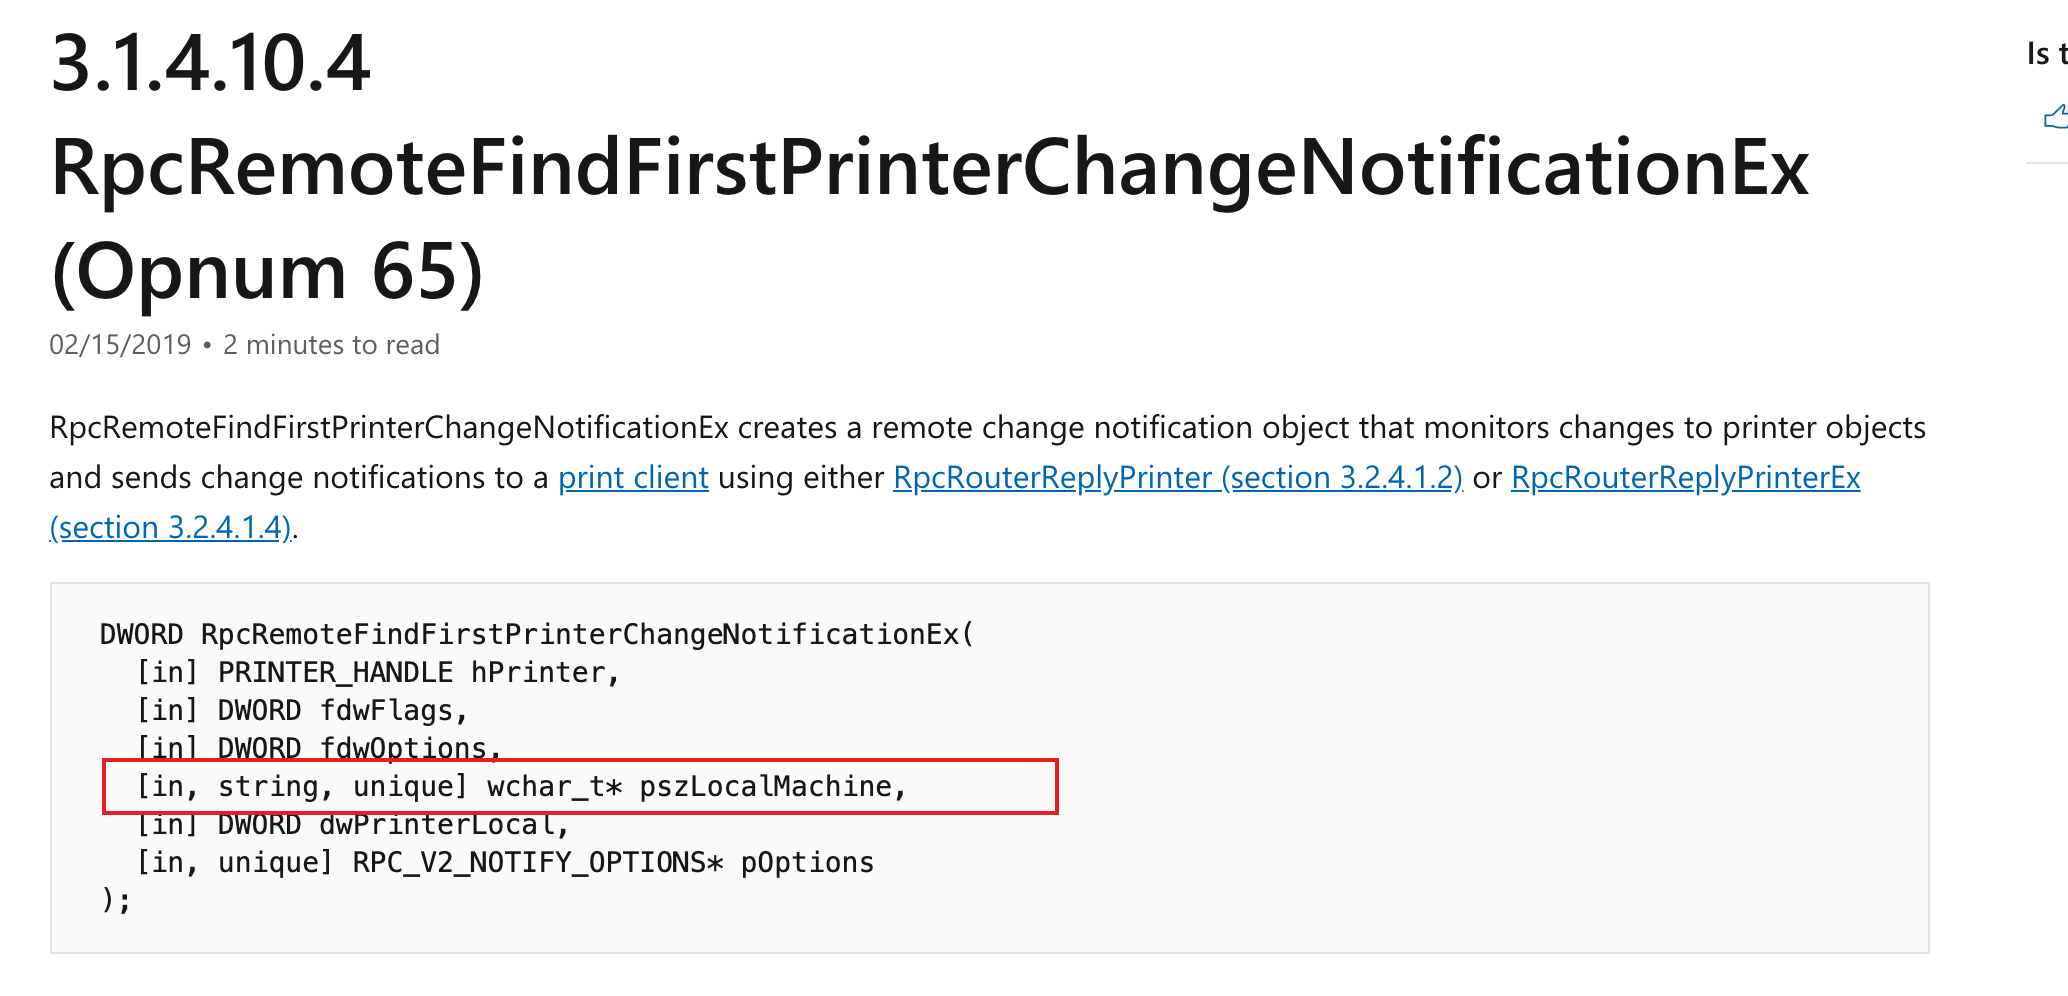Click the DWORD function declaration code line
Viewport: 2068px width, 996px height.
coord(536,634)
